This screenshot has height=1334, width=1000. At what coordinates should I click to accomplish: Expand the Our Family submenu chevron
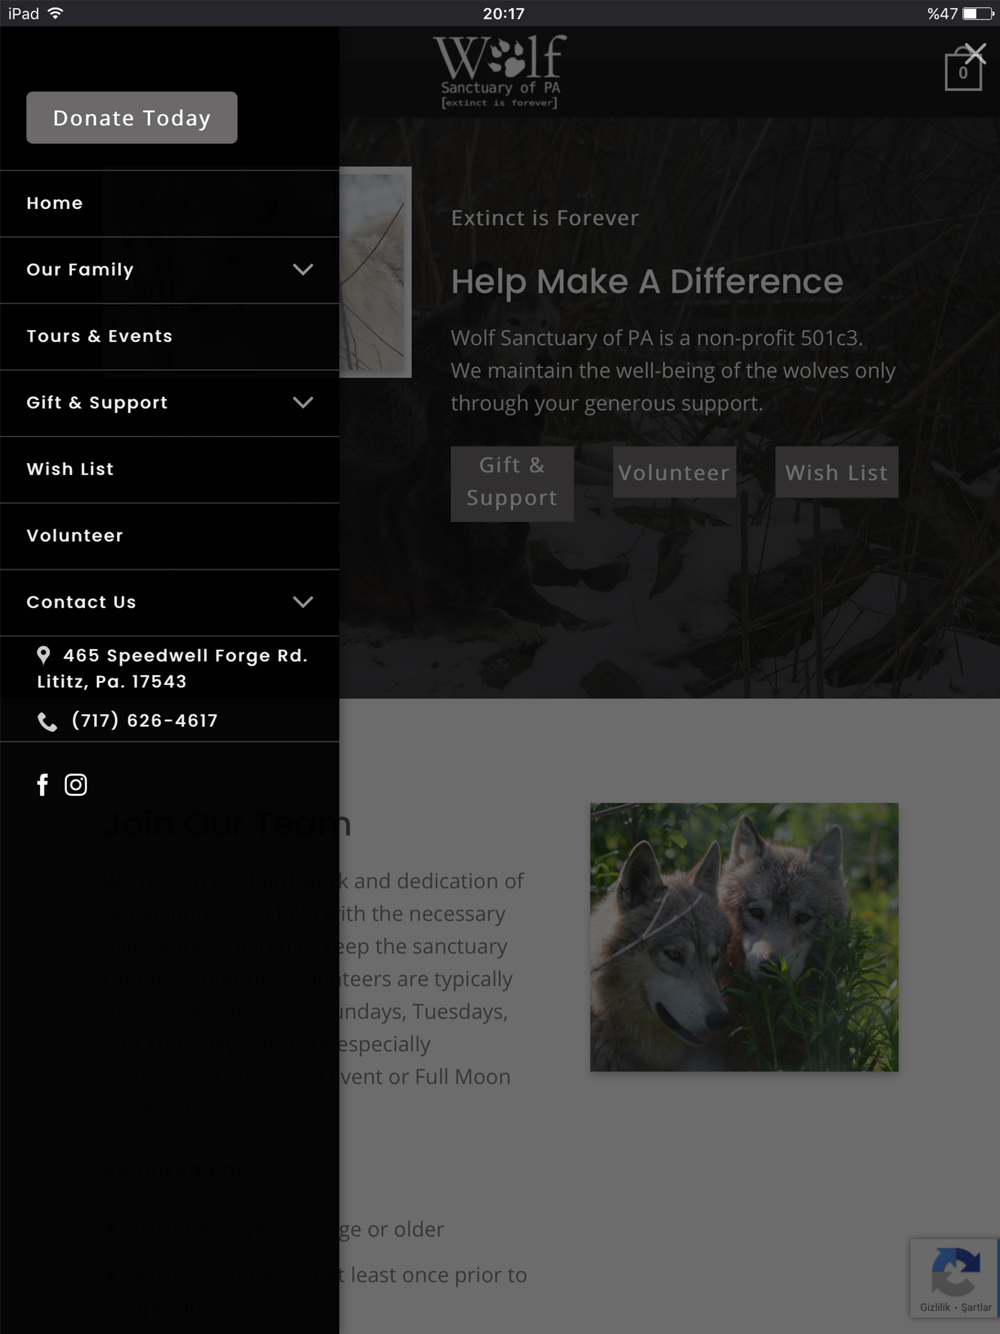[303, 270]
